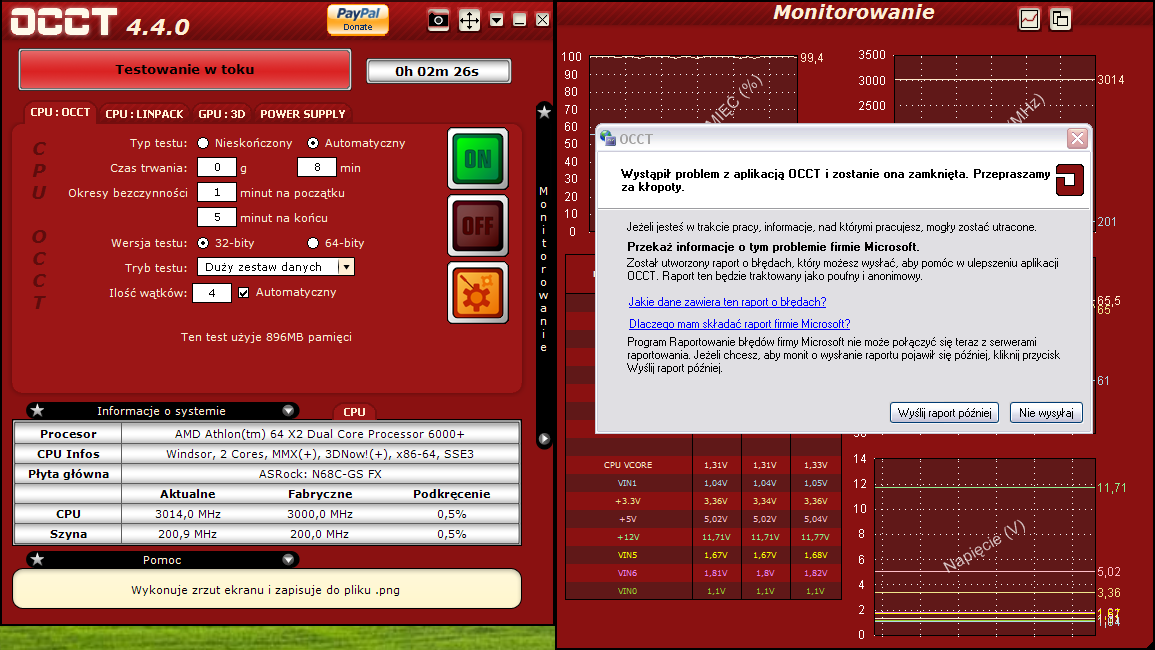Image resolution: width=1155 pixels, height=650 pixels.
Task: Open the down-arrow menu in the OCCT title bar
Action: [x=496, y=20]
